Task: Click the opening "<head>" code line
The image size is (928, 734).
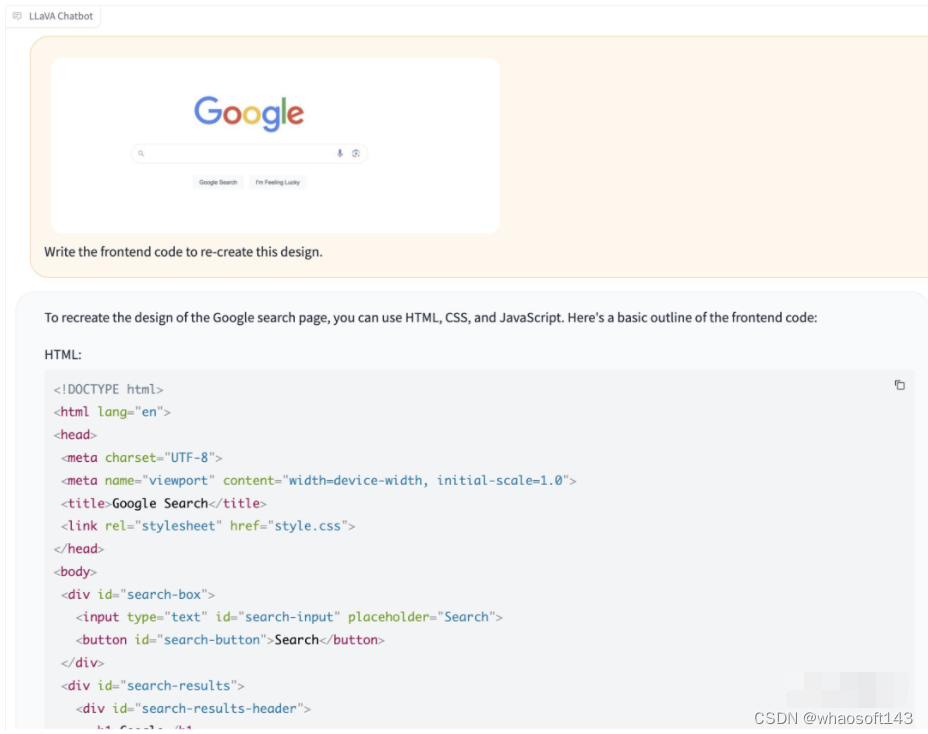Action: pyautogui.click(x=75, y=435)
